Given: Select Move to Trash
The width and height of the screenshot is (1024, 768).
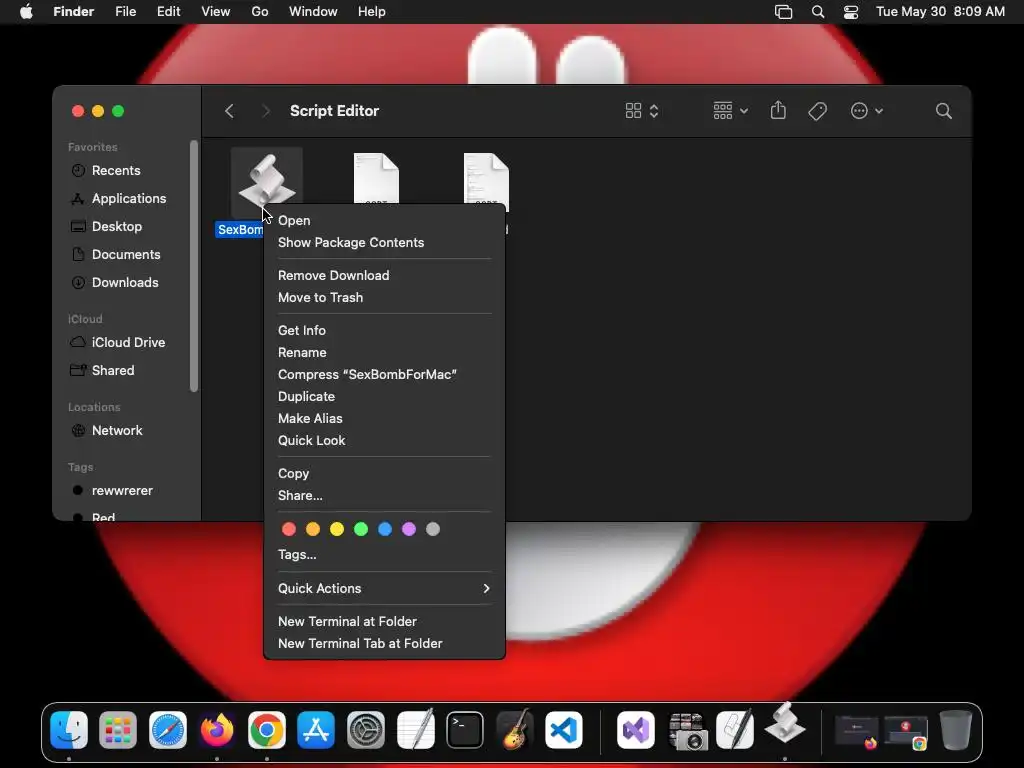Looking at the screenshot, I should pos(384,297).
